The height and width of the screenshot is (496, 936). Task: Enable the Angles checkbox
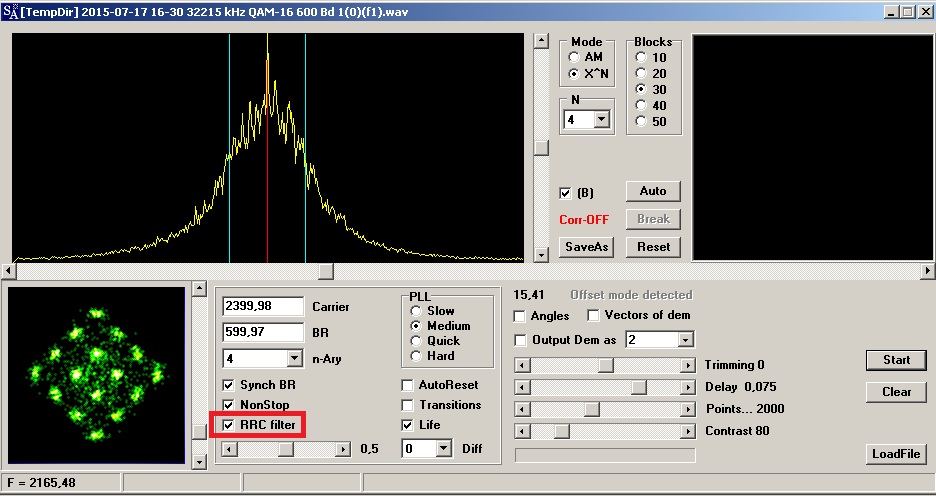coord(520,316)
